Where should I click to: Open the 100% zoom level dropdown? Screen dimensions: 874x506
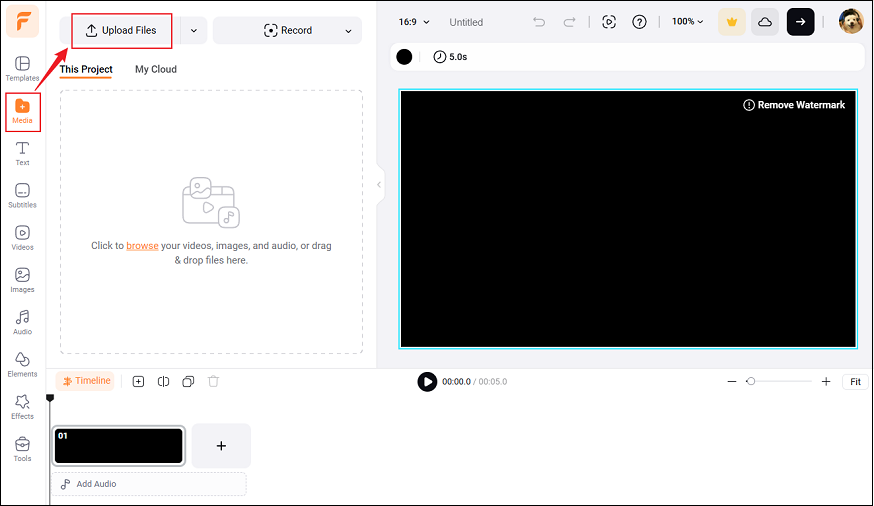[687, 22]
